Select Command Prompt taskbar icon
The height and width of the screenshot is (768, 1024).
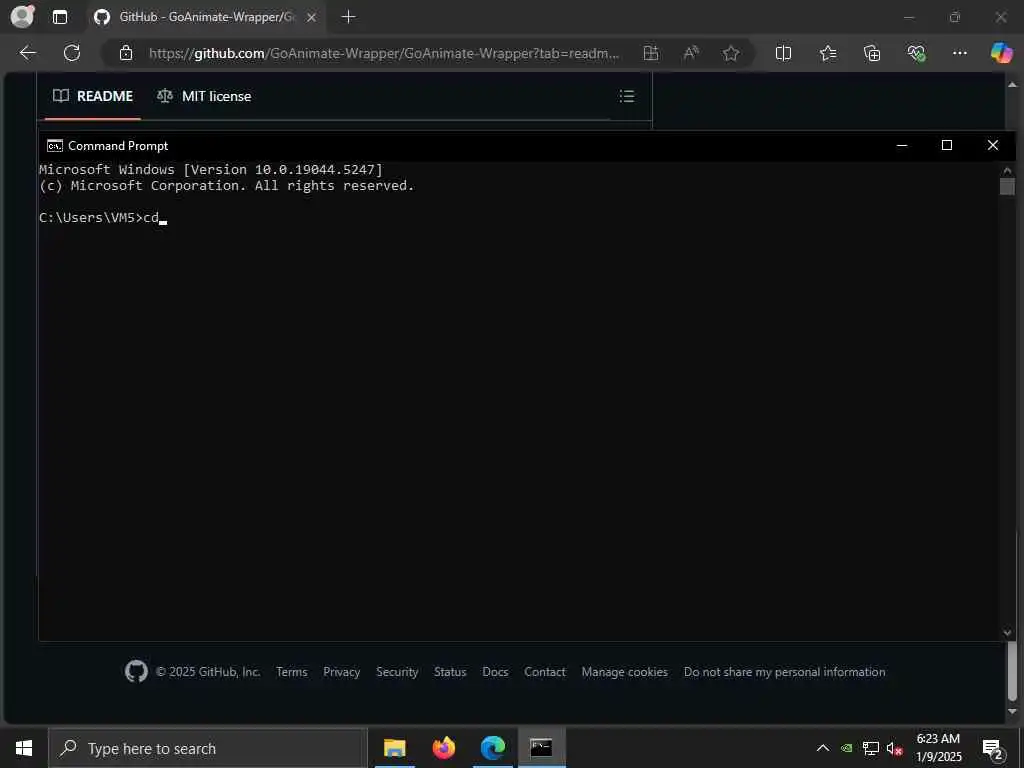tap(541, 748)
